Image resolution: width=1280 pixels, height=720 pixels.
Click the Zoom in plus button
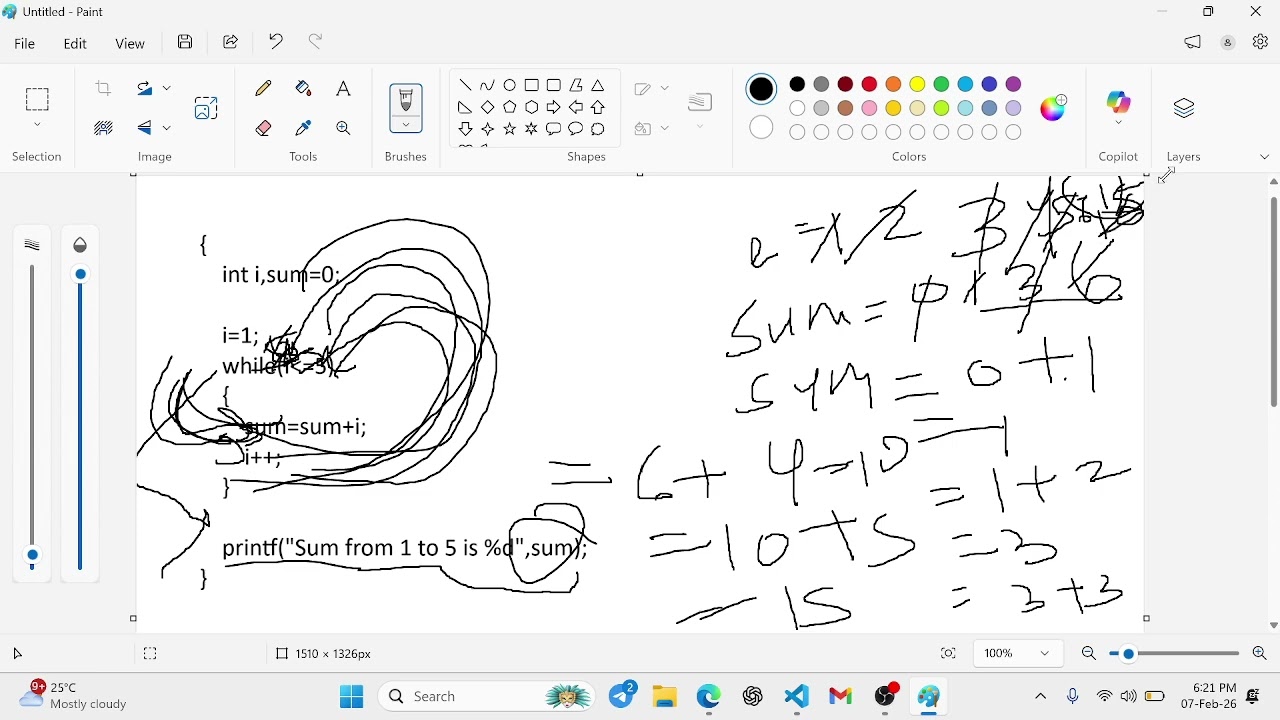click(1261, 655)
